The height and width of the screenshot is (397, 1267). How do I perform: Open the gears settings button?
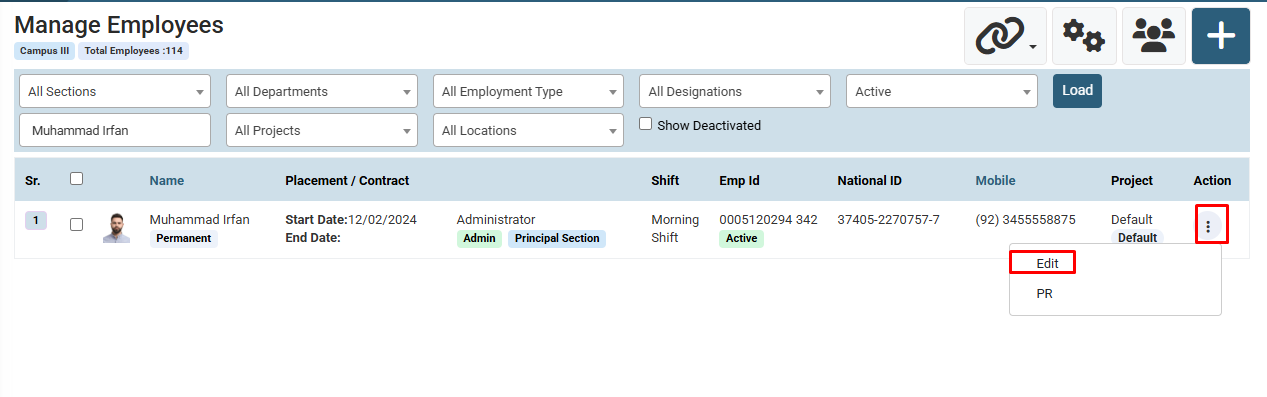[1084, 36]
